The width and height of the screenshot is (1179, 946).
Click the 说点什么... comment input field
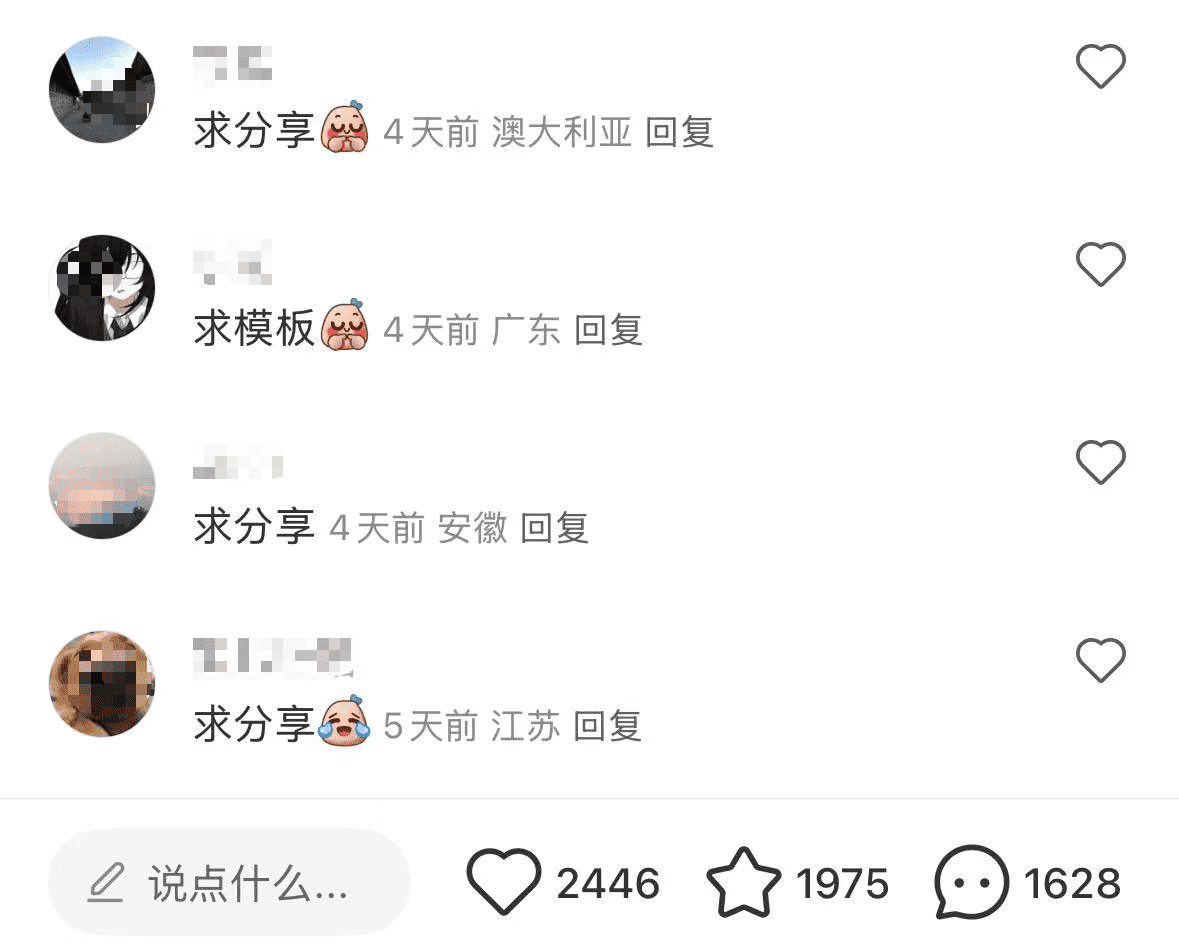pyautogui.click(x=229, y=882)
